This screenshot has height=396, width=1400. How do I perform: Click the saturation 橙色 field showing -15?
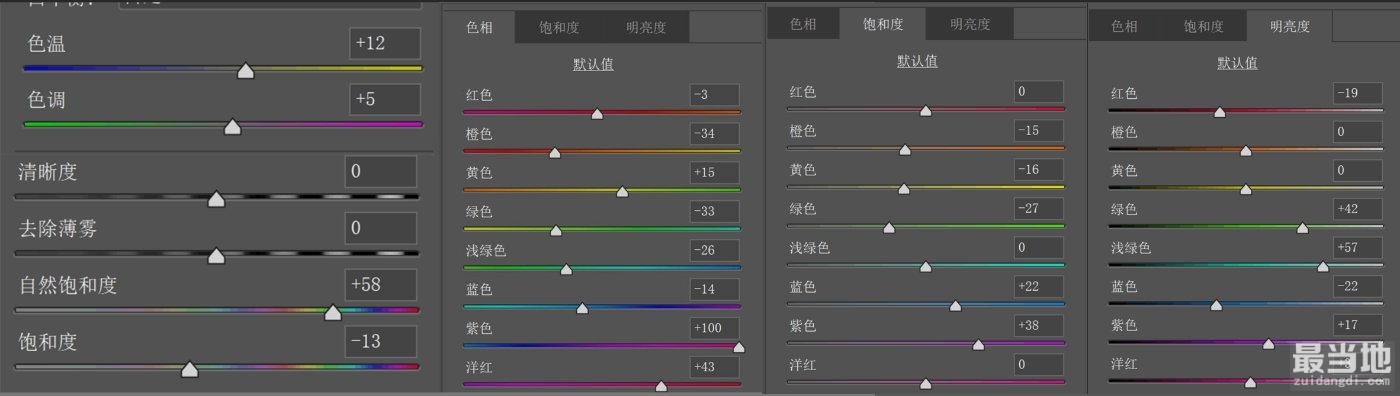tap(1038, 131)
